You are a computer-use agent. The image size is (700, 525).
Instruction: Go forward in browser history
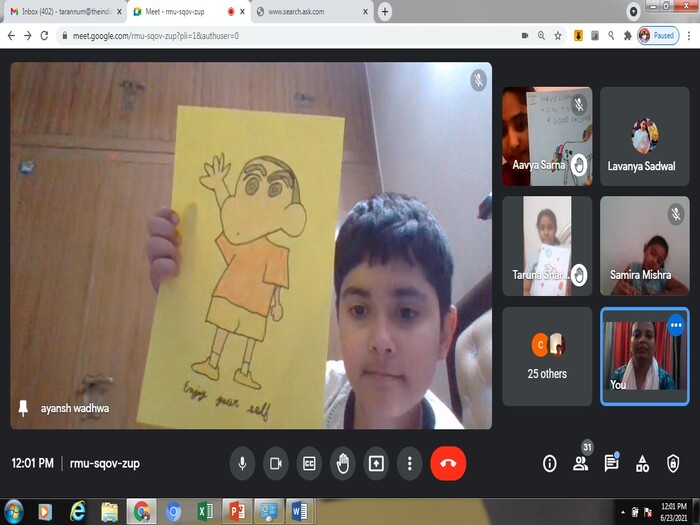(28, 36)
